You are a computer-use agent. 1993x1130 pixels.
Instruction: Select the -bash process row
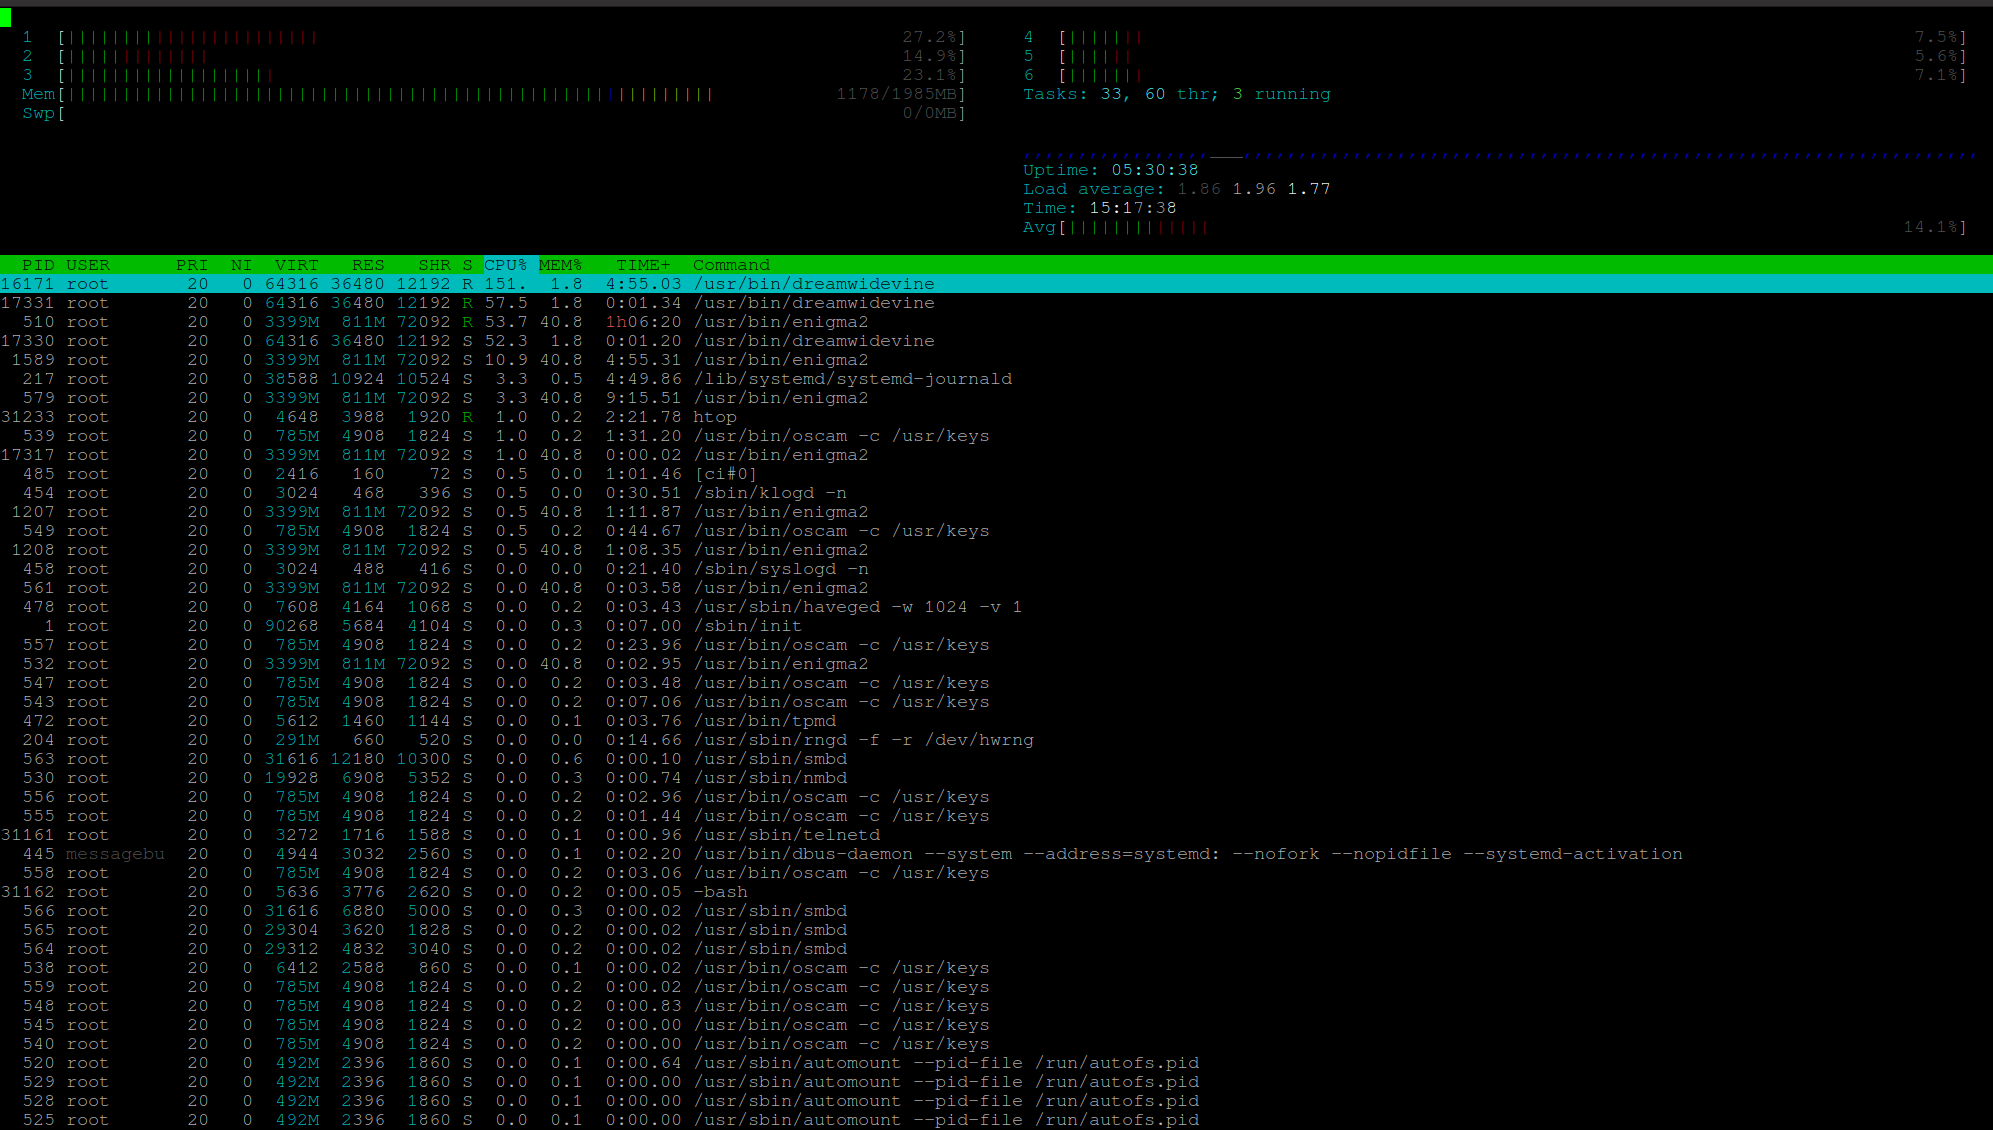(x=720, y=892)
